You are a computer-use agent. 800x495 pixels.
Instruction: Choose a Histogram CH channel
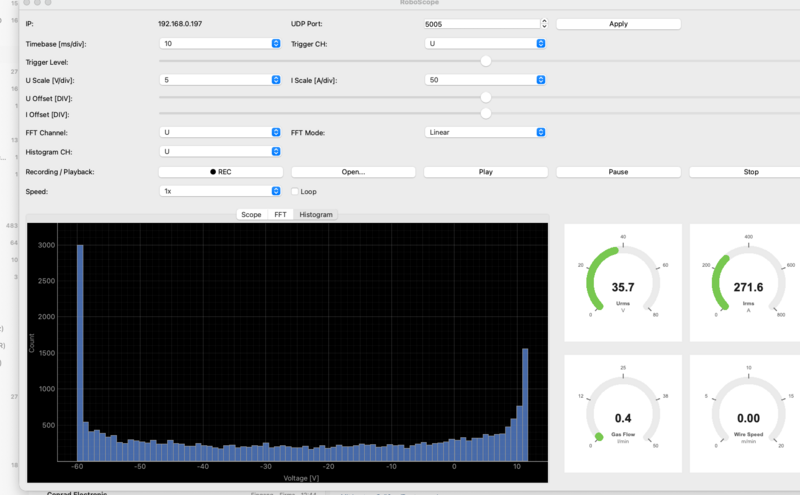[220, 152]
